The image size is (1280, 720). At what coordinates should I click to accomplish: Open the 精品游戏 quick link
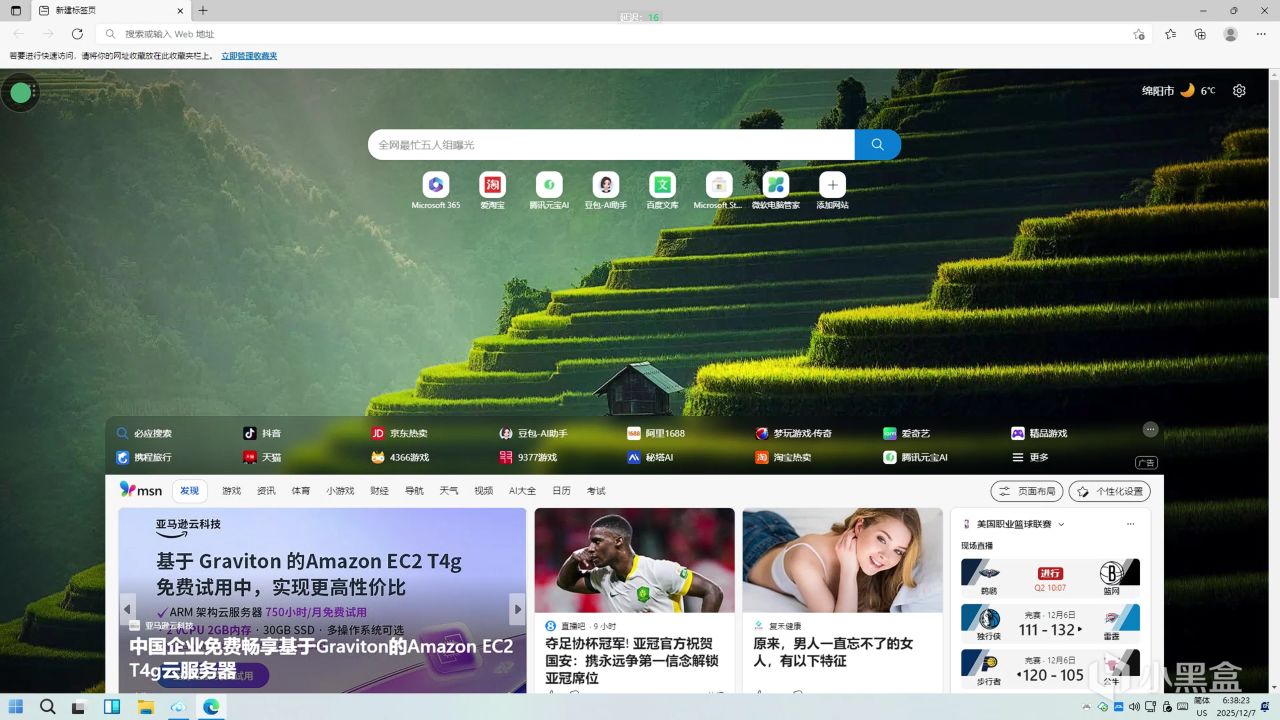pos(1039,433)
